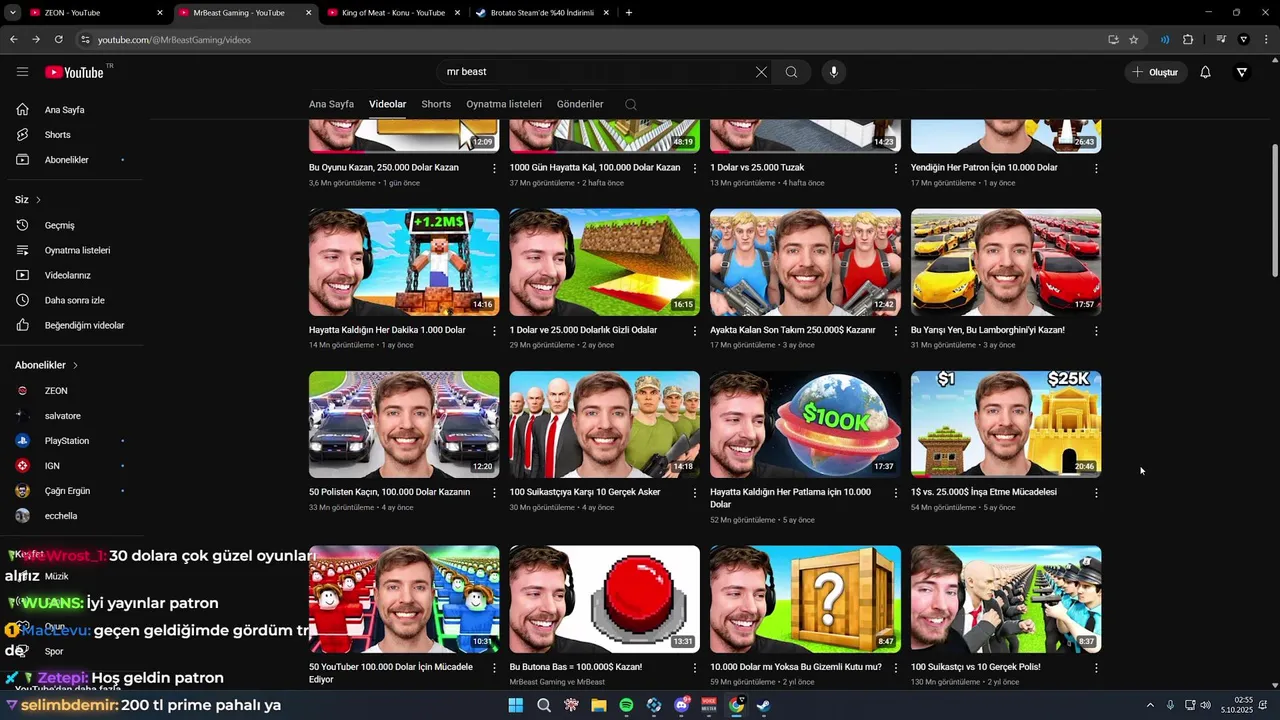Search within the channel using magnifier icon
Screen dimensions: 1280x720
point(630,104)
